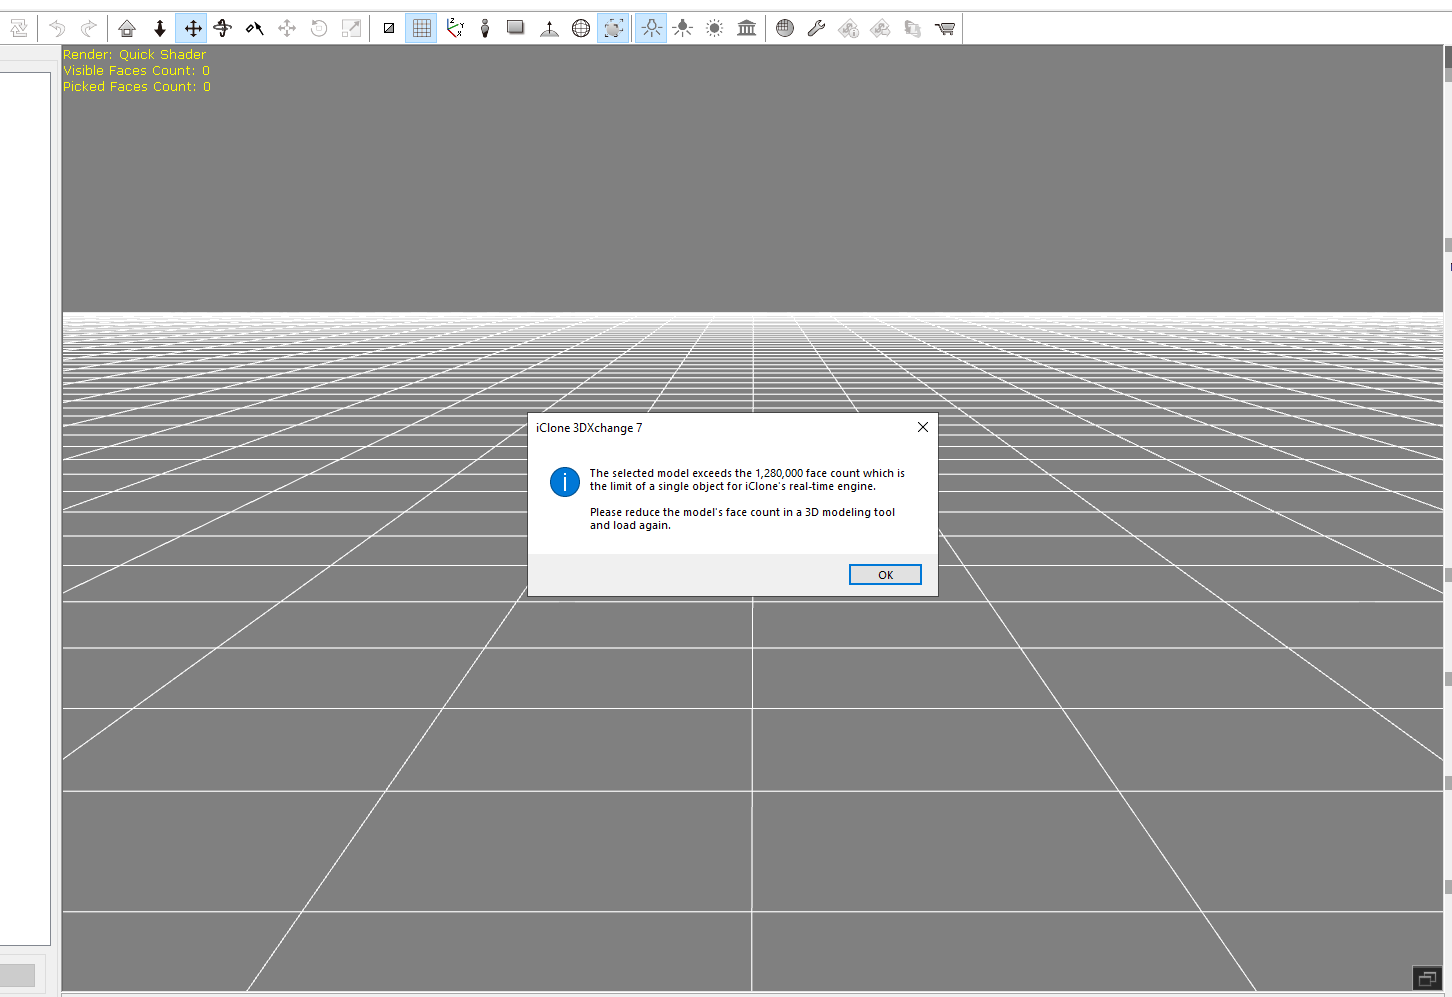Click the dark spot light icon

tap(683, 29)
